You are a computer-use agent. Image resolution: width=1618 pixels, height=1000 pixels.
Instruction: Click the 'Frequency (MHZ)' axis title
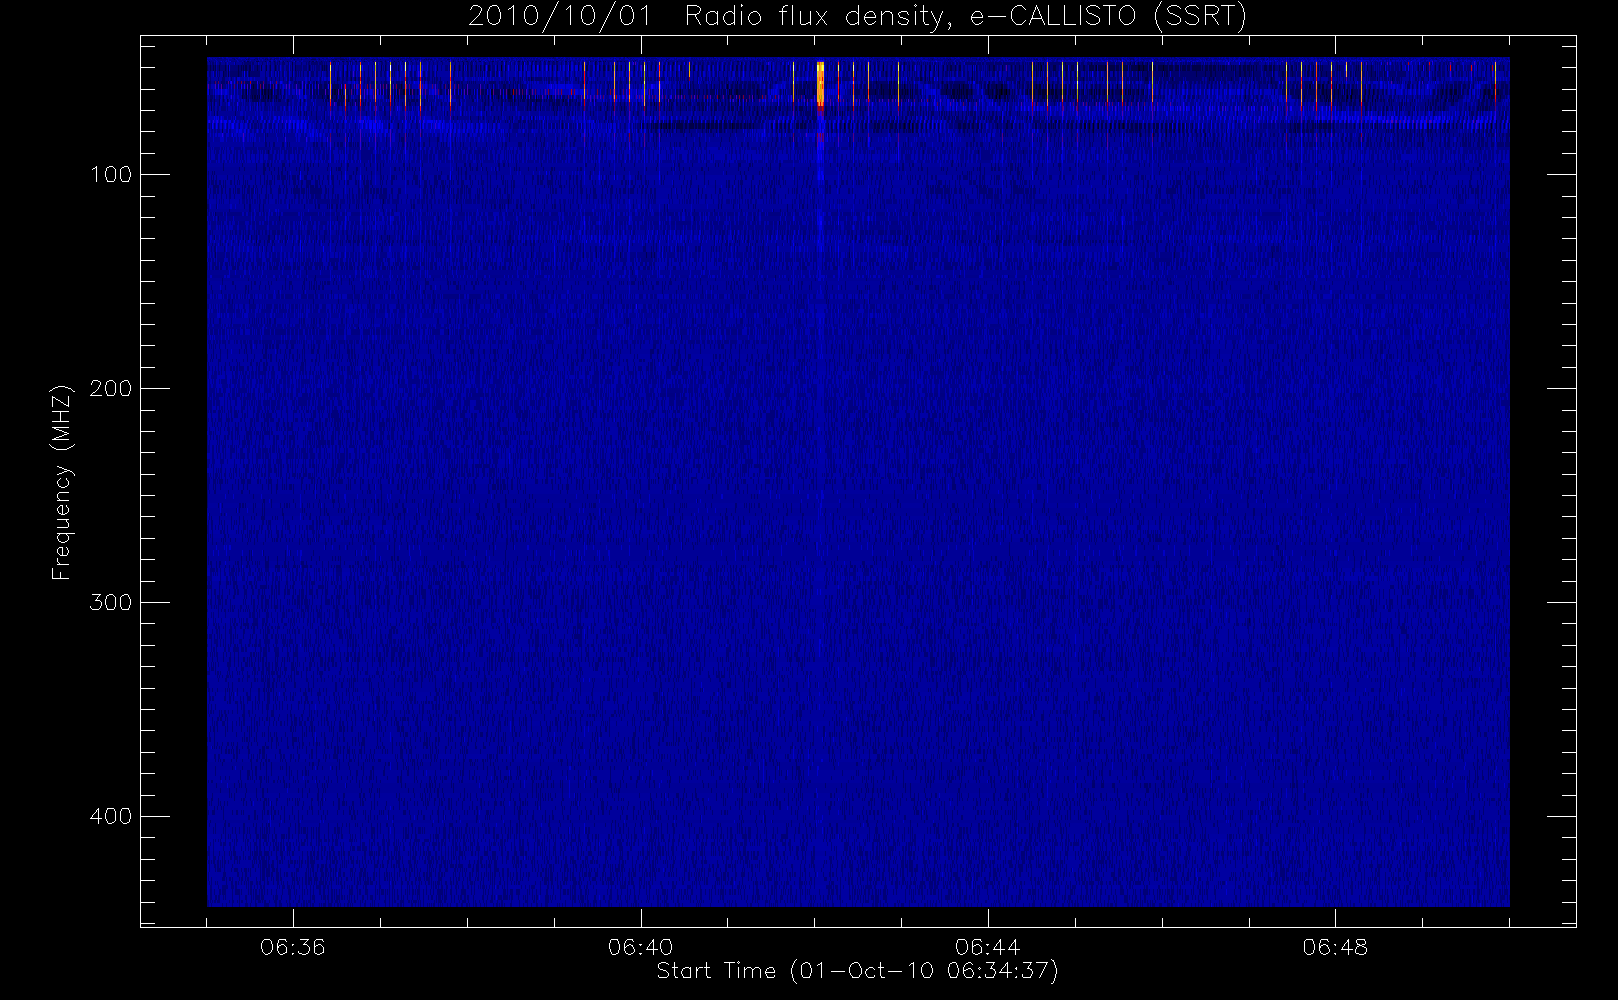coord(62,481)
